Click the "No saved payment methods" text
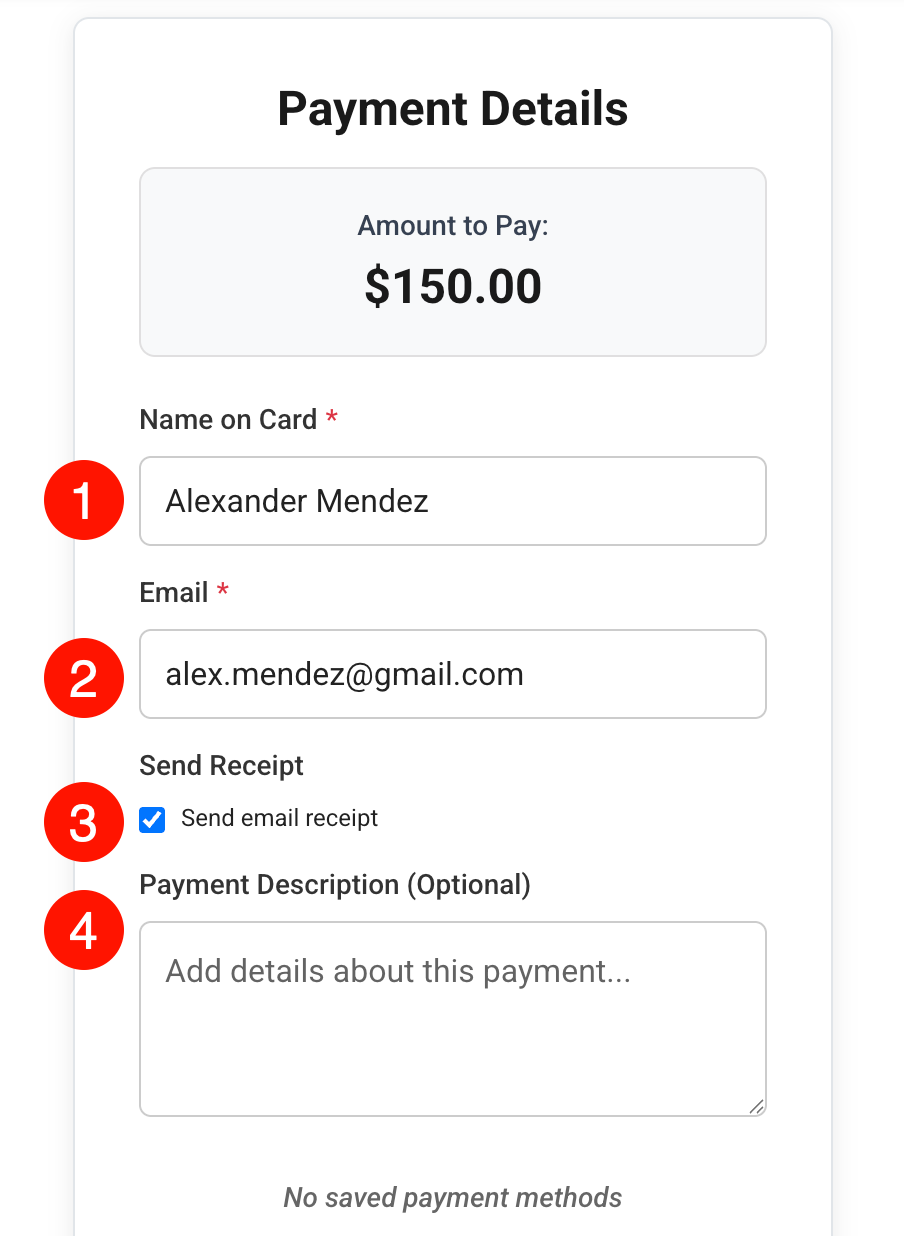The width and height of the screenshot is (904, 1236). coord(452,1197)
